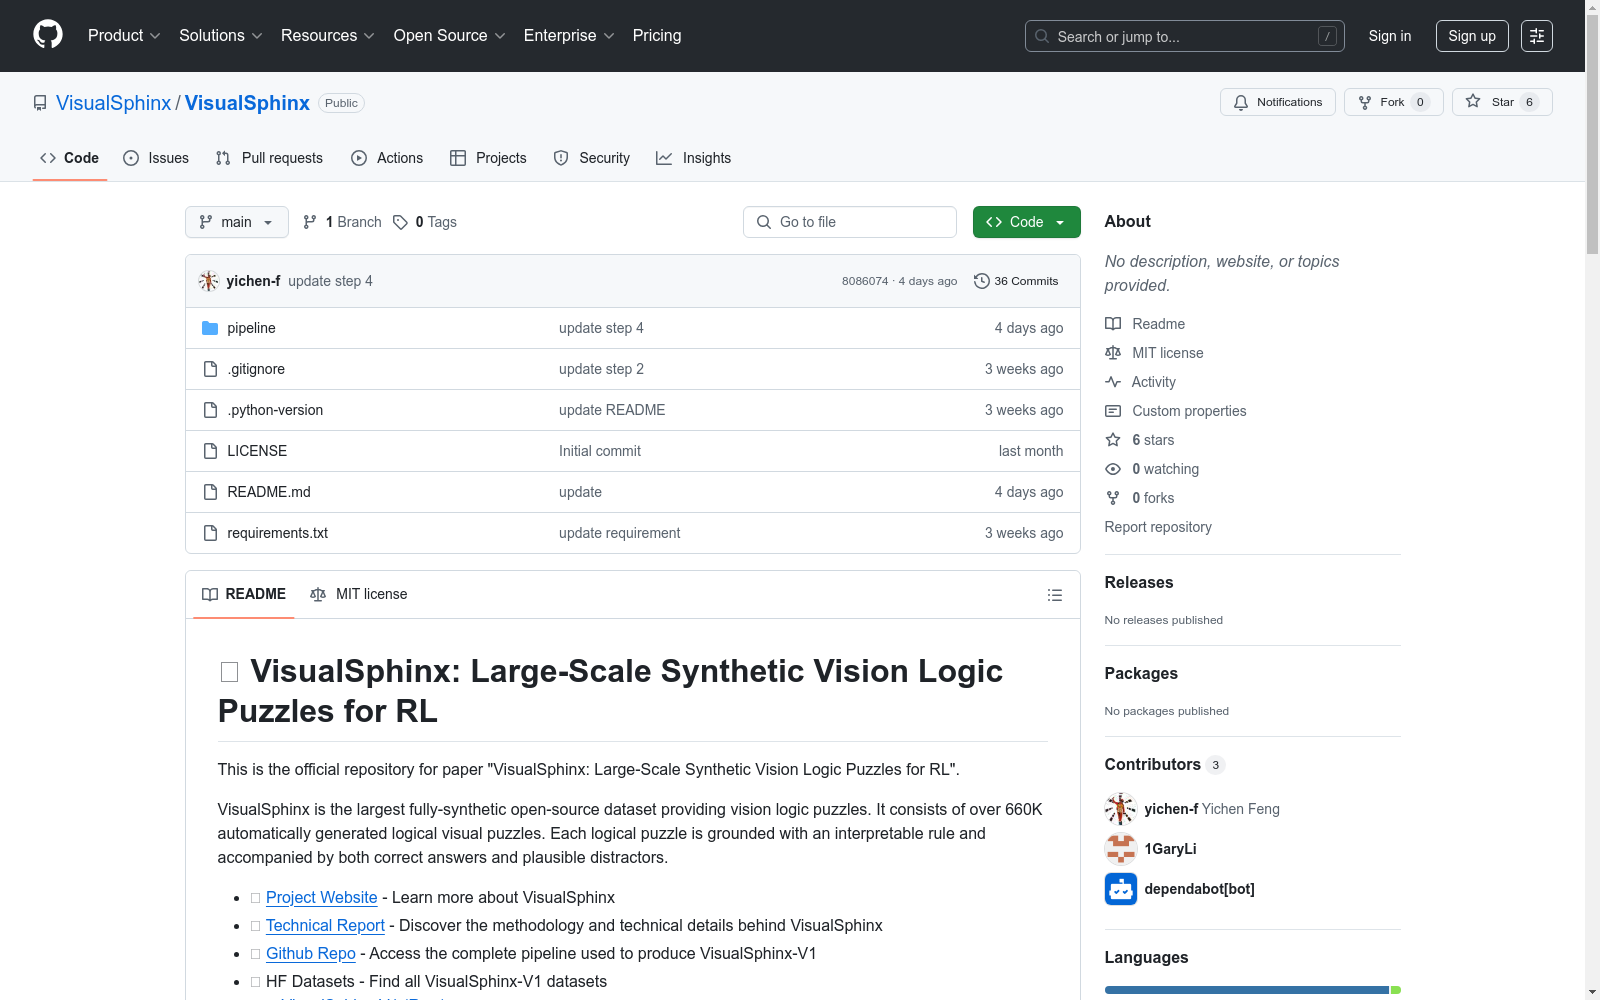The width and height of the screenshot is (1600, 1000).
Task: Open the README.md file
Action: 269,492
